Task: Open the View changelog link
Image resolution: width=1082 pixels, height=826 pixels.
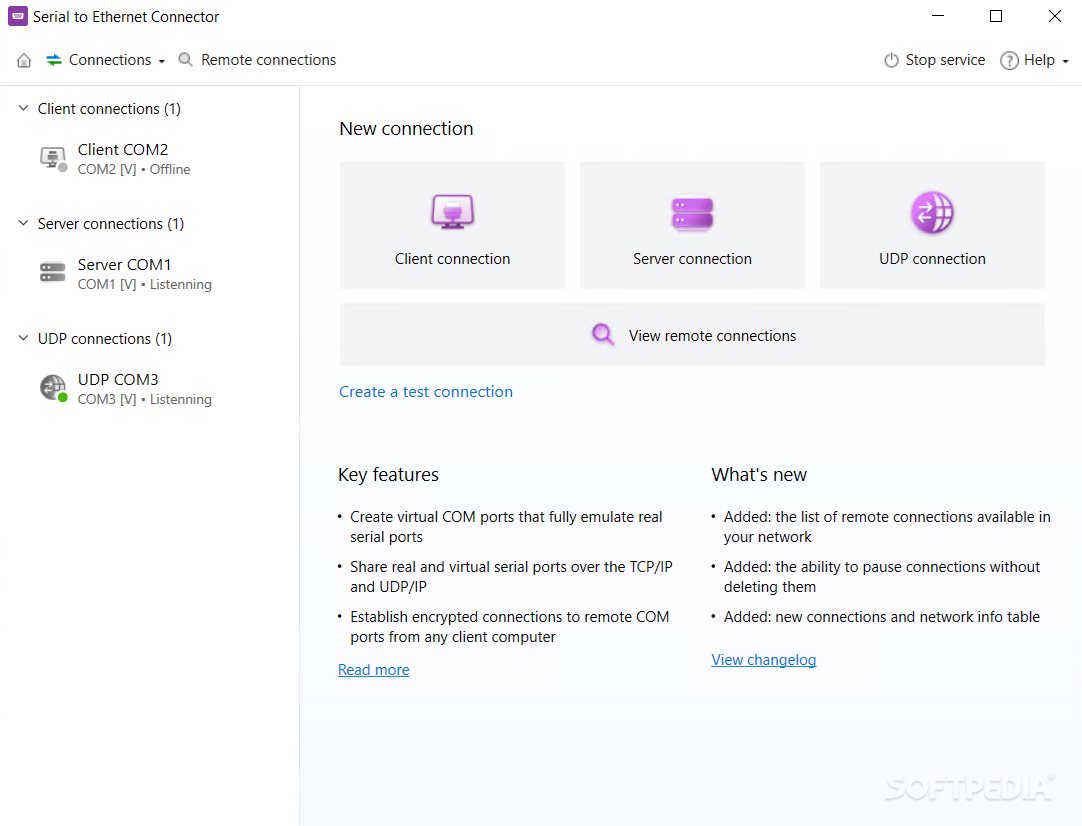Action: click(763, 660)
